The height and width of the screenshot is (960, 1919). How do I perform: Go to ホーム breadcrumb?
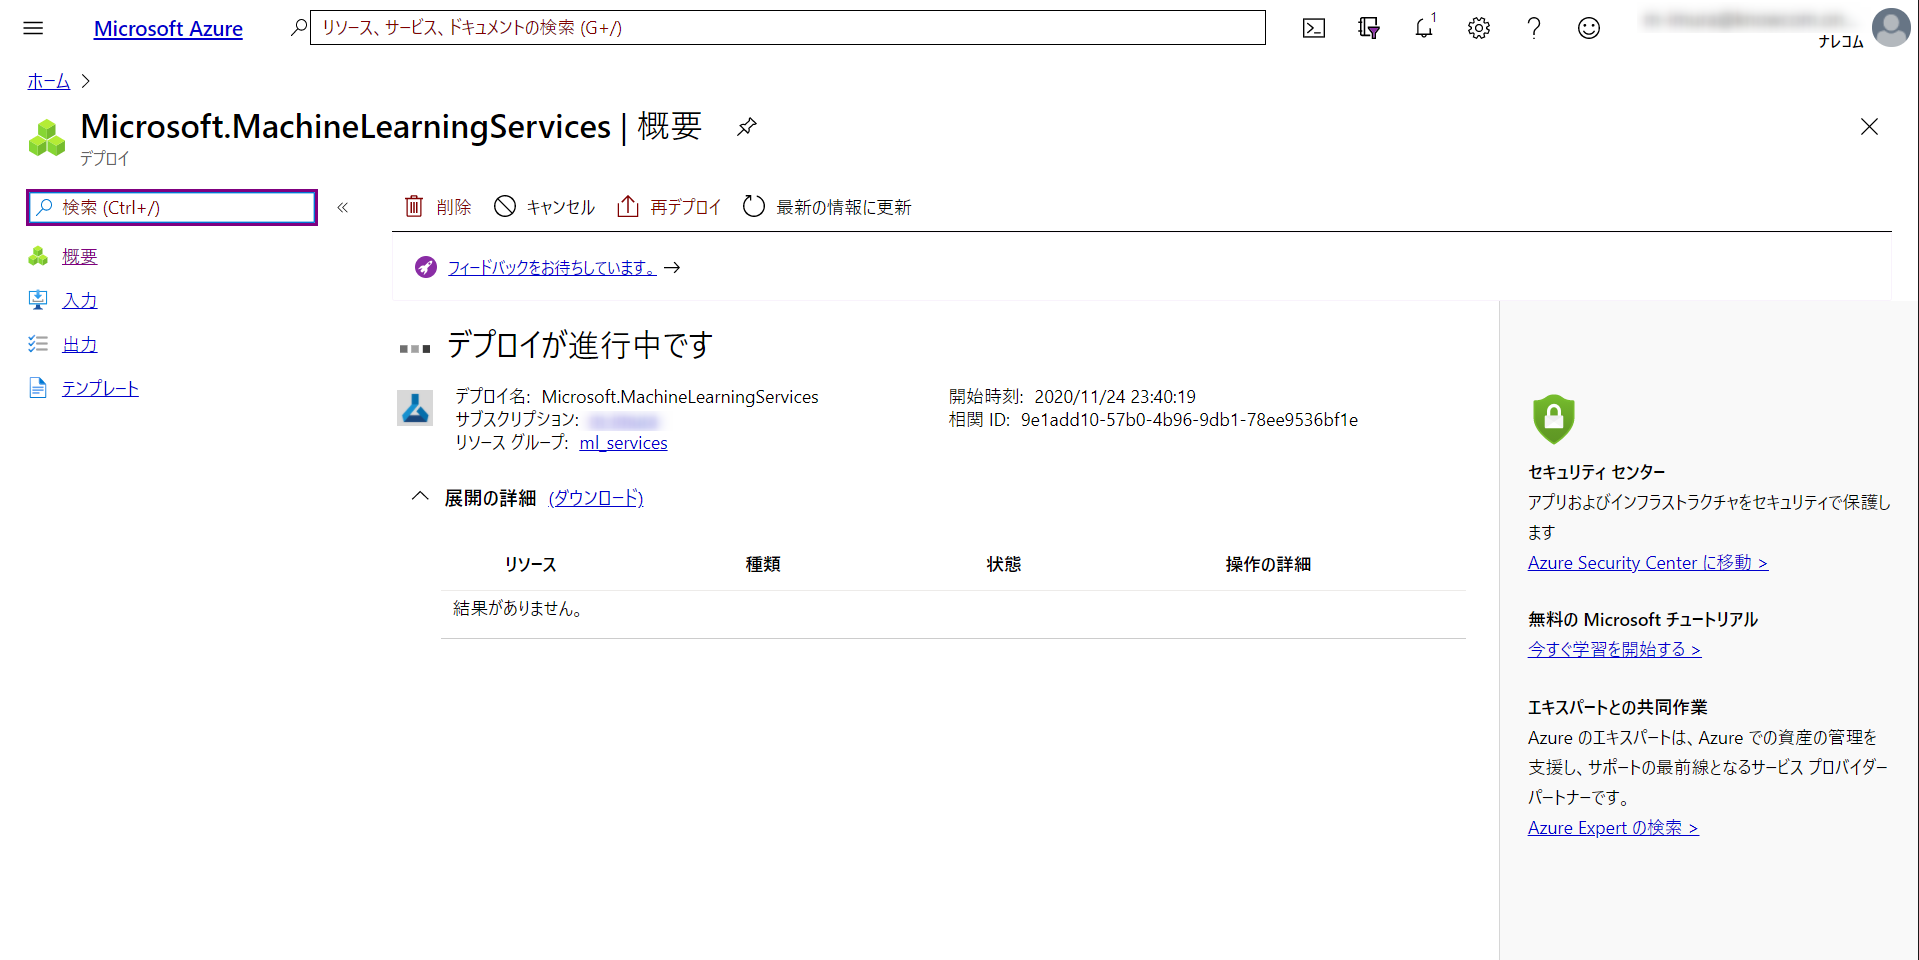pos(48,81)
